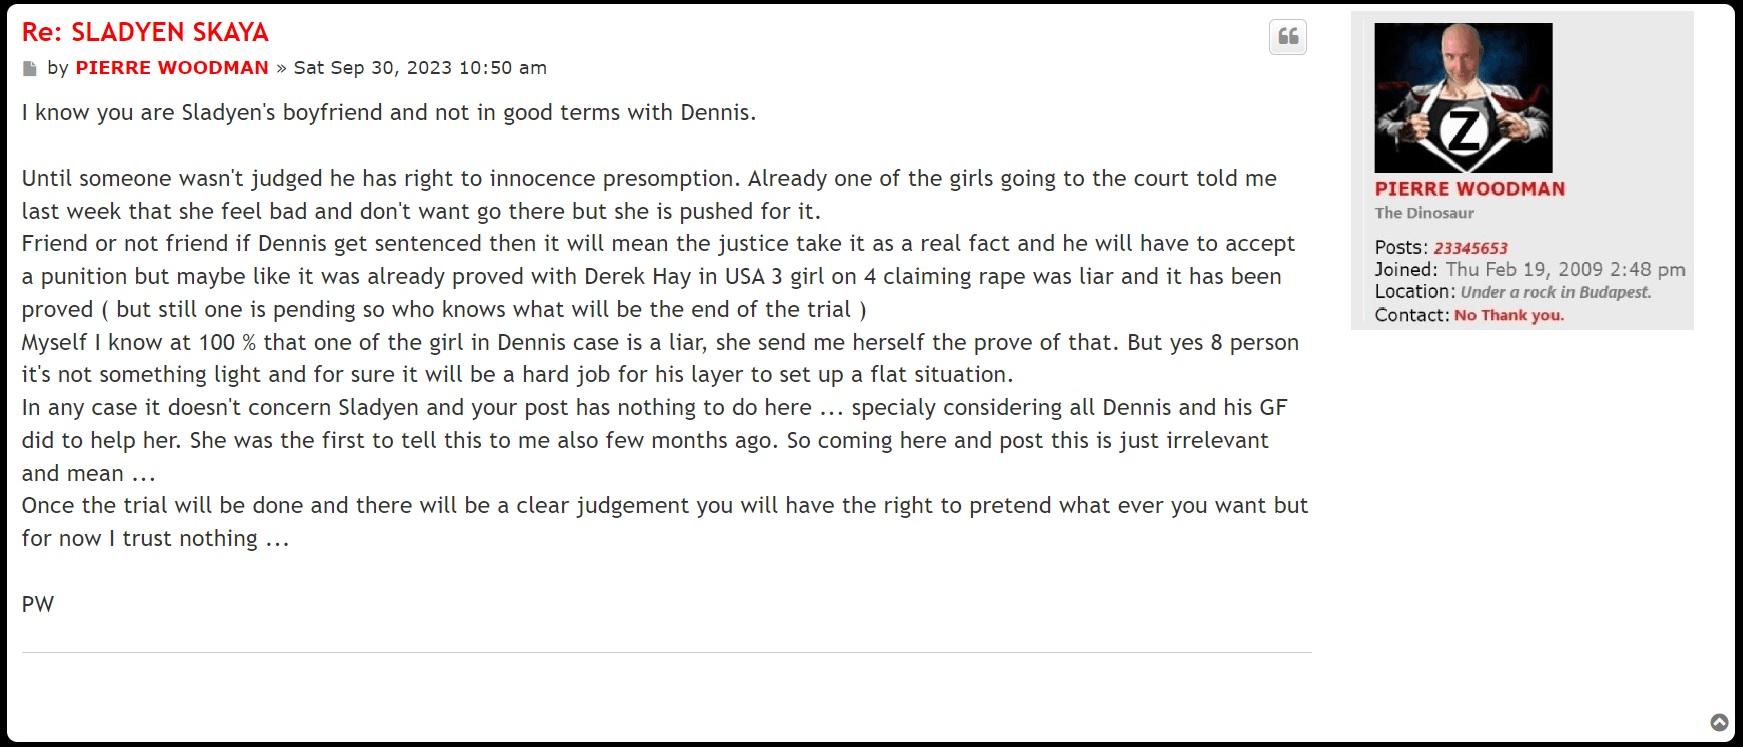The height and width of the screenshot is (747, 1743).
Task: Click the "Location:" label in the profile
Action: 1414,292
